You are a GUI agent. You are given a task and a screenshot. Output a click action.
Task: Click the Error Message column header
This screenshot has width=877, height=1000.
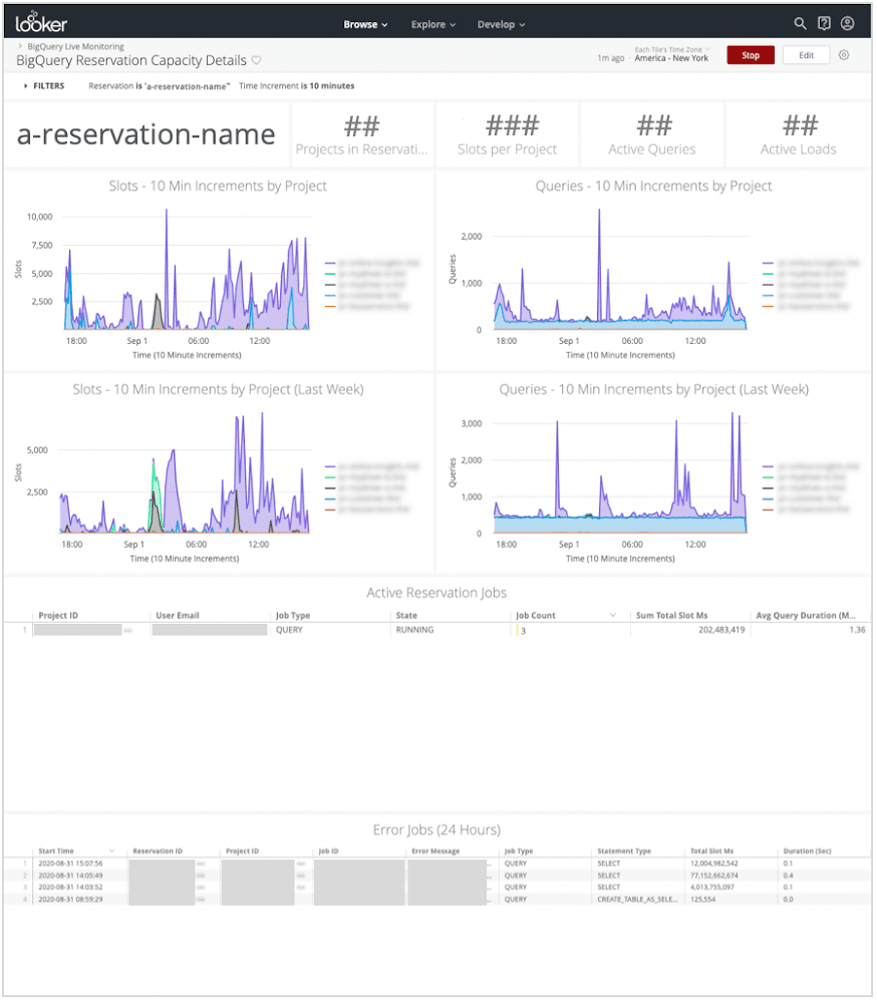[x=436, y=851]
